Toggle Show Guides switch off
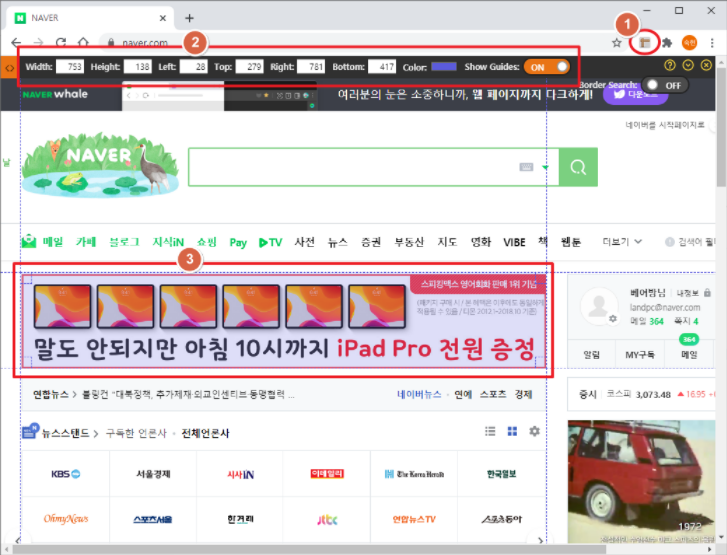 click(547, 67)
